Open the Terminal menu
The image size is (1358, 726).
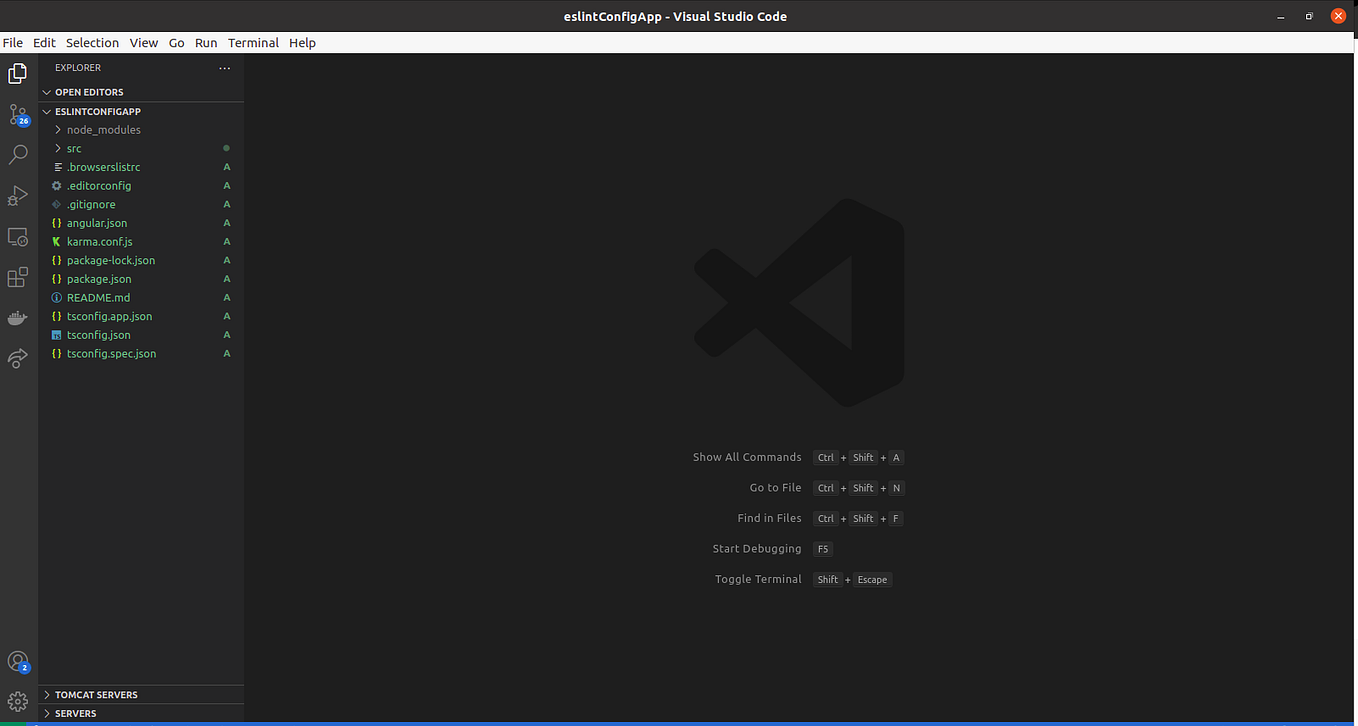253,42
